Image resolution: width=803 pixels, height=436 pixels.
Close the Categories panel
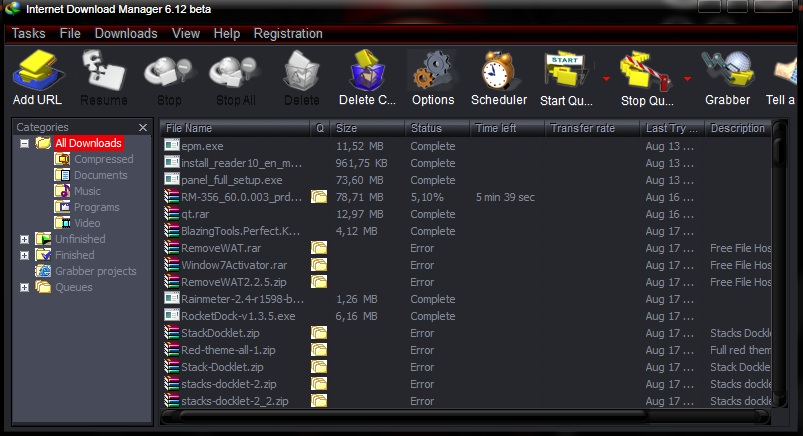[x=143, y=127]
